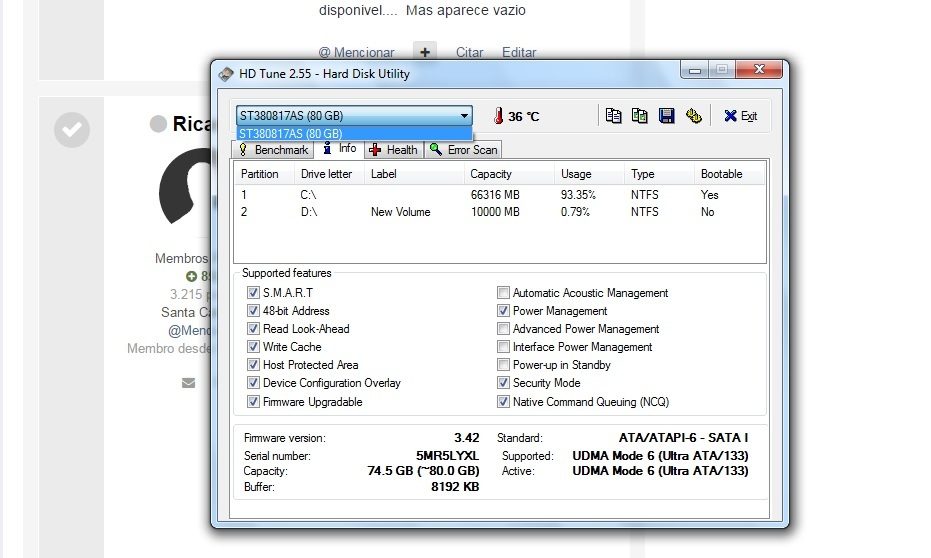Click the Exit button
The height and width of the screenshot is (558, 931).
coord(740,116)
